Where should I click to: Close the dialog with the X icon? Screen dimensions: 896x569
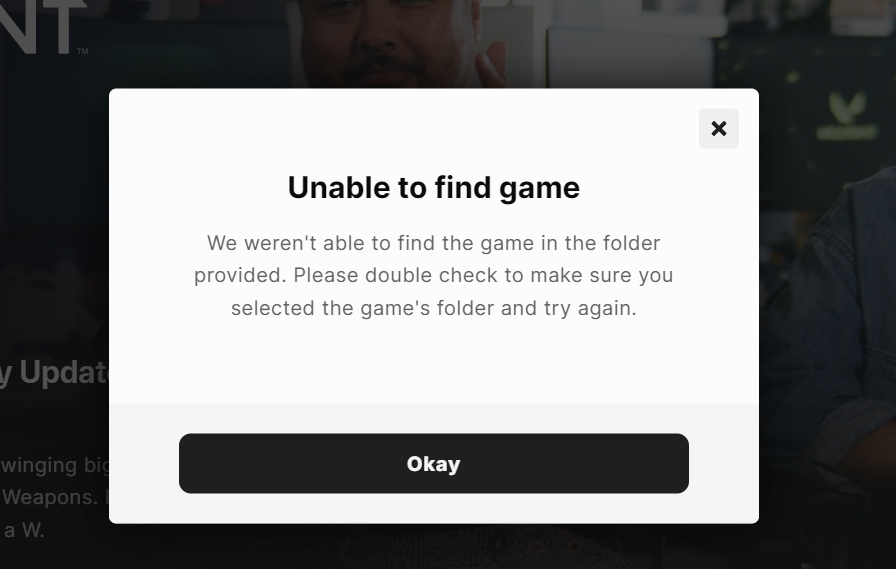click(718, 129)
